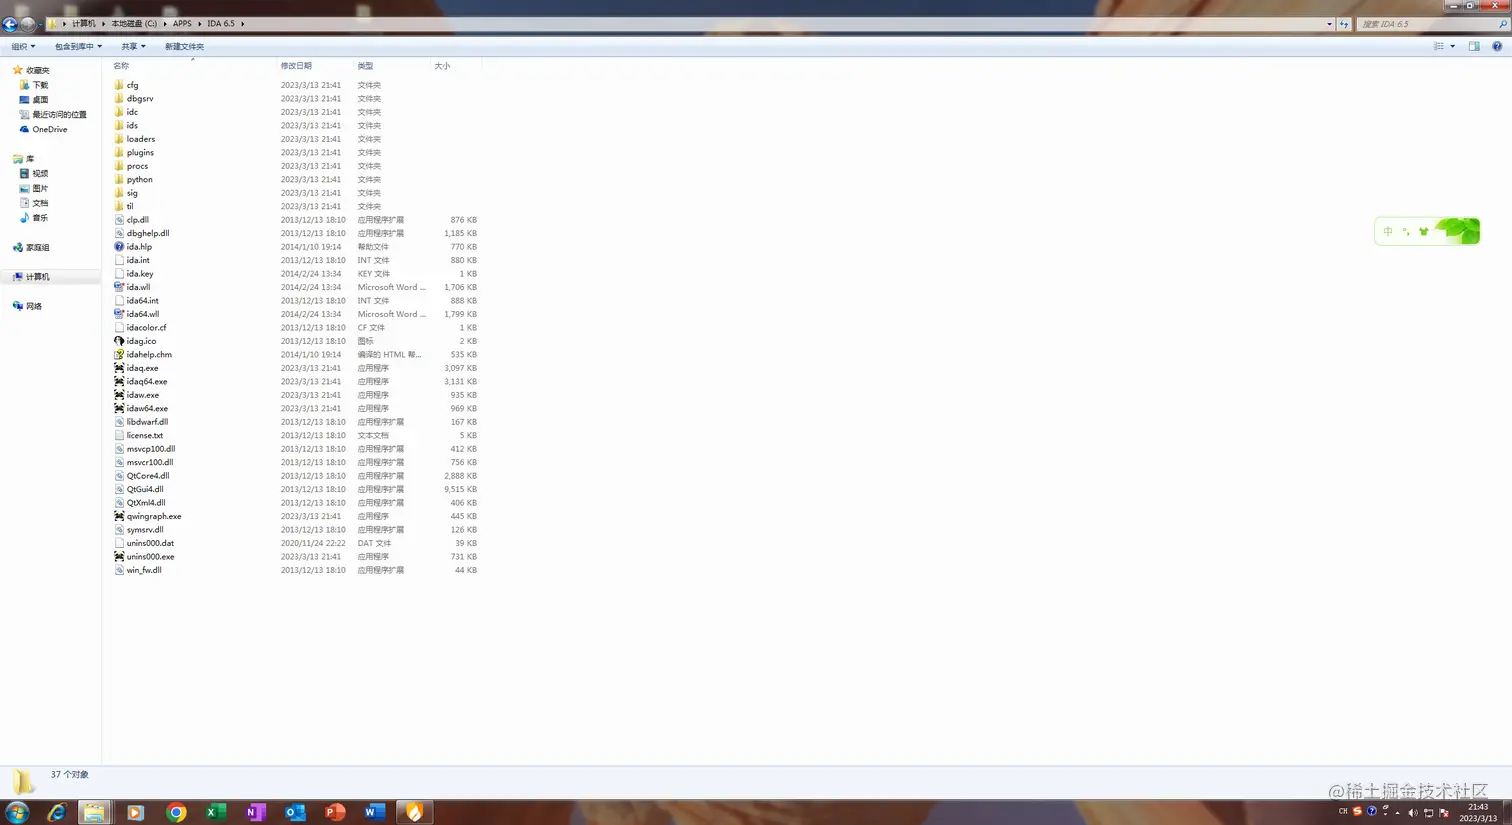Click the 计算机 breadcrumb segment
Image resolution: width=1512 pixels, height=825 pixels.
[83, 23]
